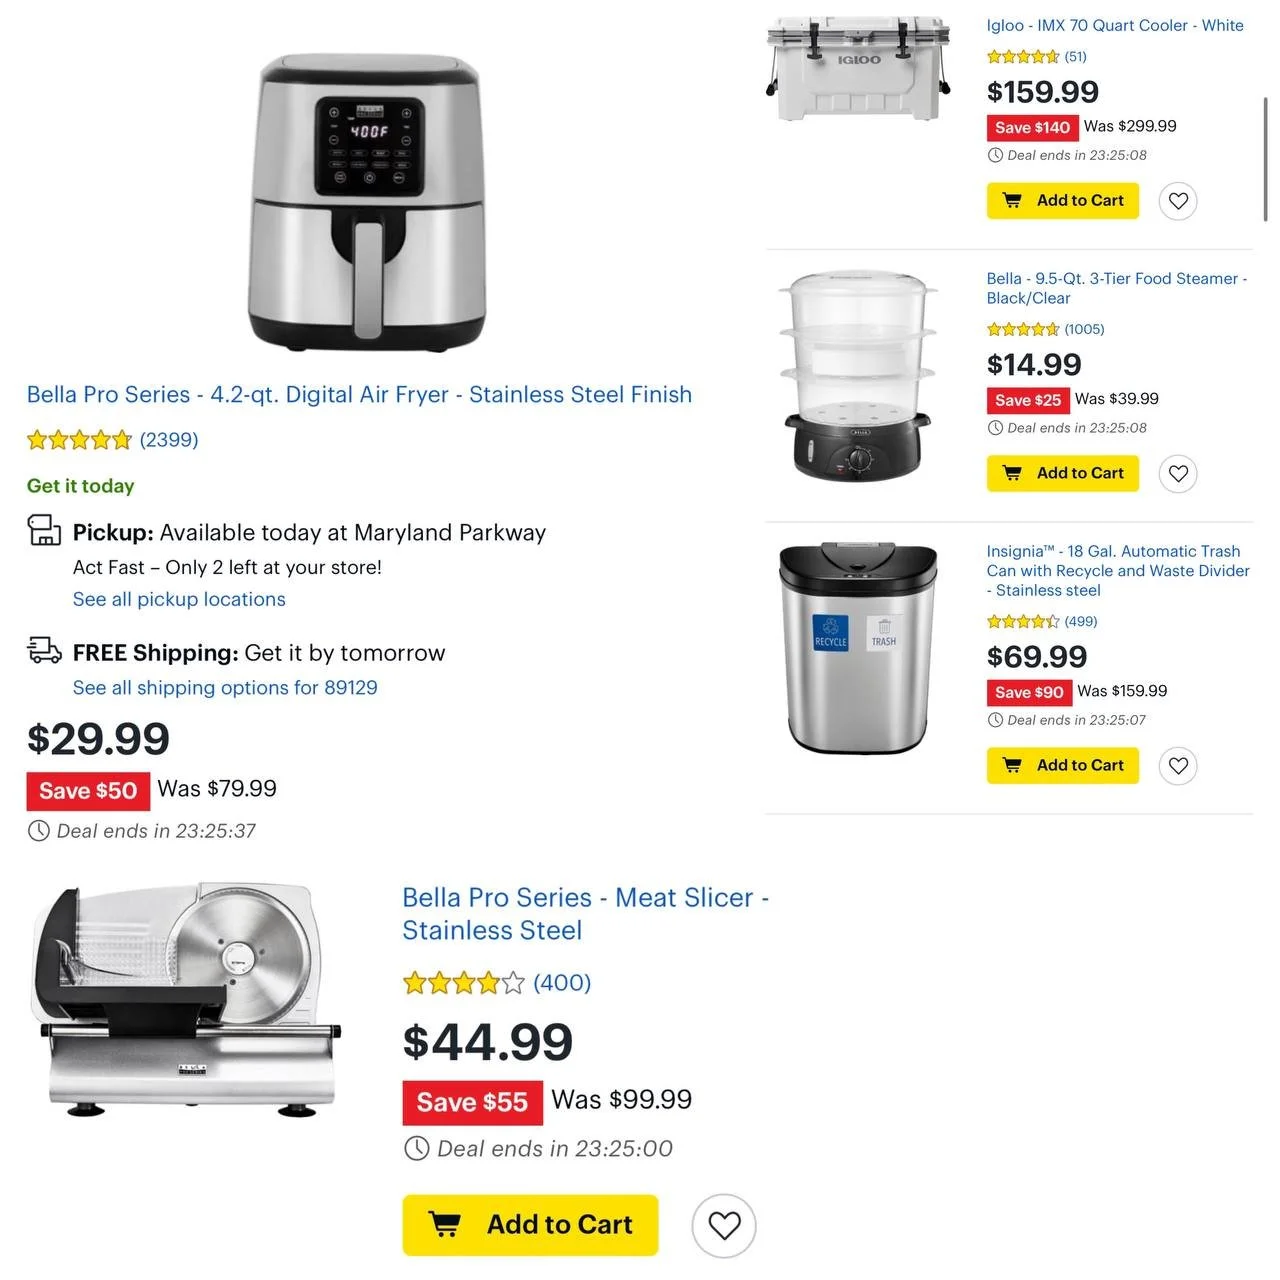Add the Bella Food Steamer to cart
The image size is (1280, 1280).
[1062, 473]
